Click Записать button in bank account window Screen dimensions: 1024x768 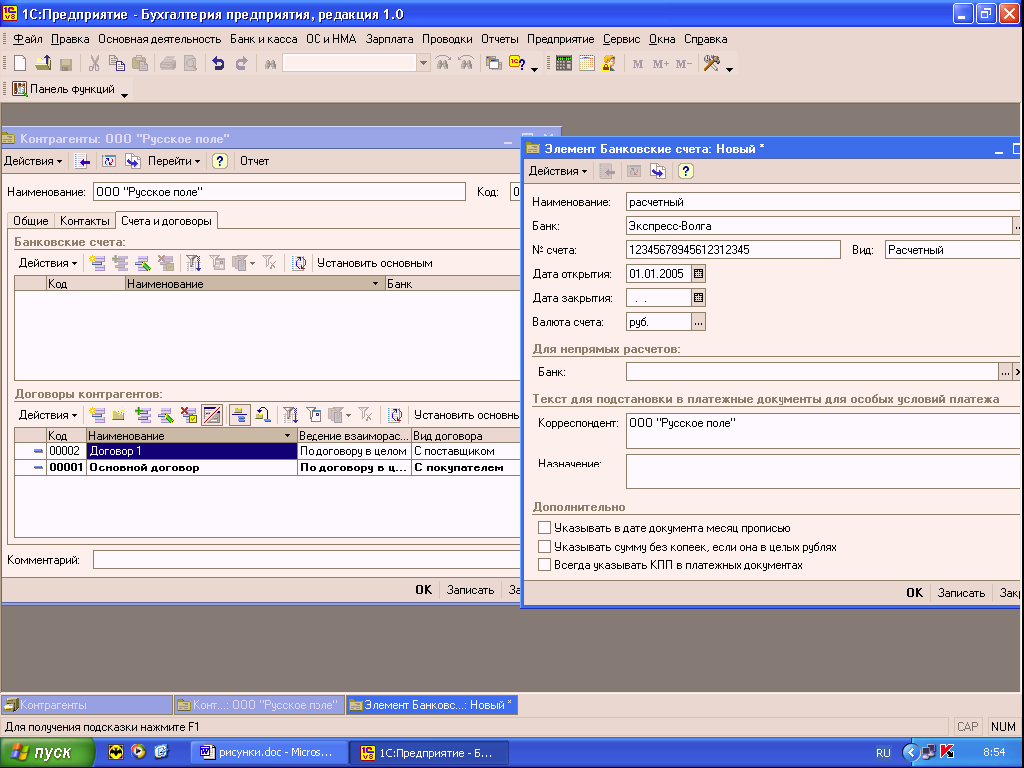(961, 593)
